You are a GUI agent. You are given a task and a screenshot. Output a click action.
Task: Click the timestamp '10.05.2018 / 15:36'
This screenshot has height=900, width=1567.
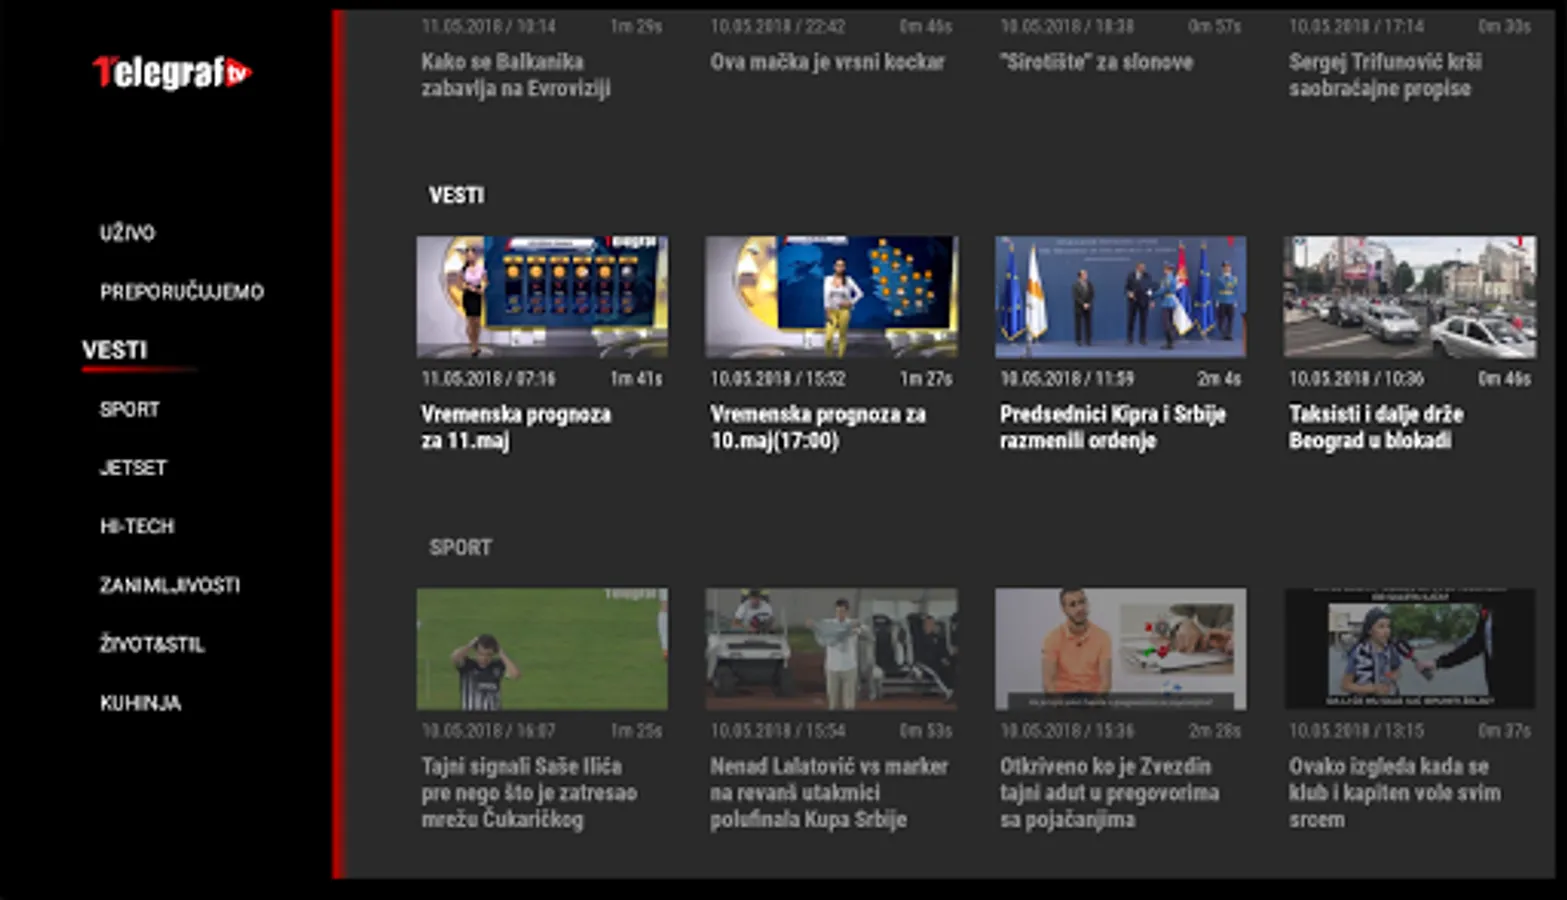[1066, 731]
